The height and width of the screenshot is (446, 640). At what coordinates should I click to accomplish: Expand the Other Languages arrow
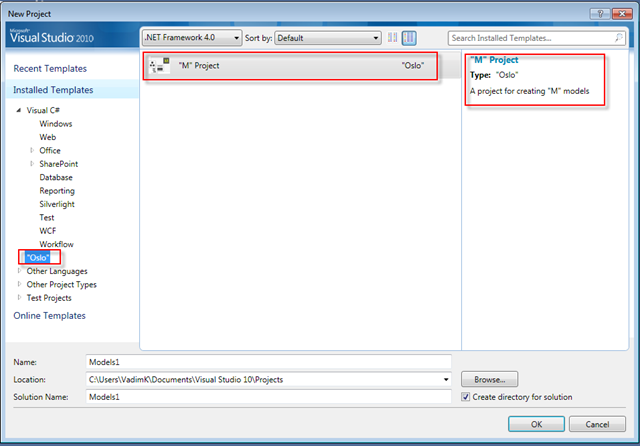pyautogui.click(x=19, y=271)
